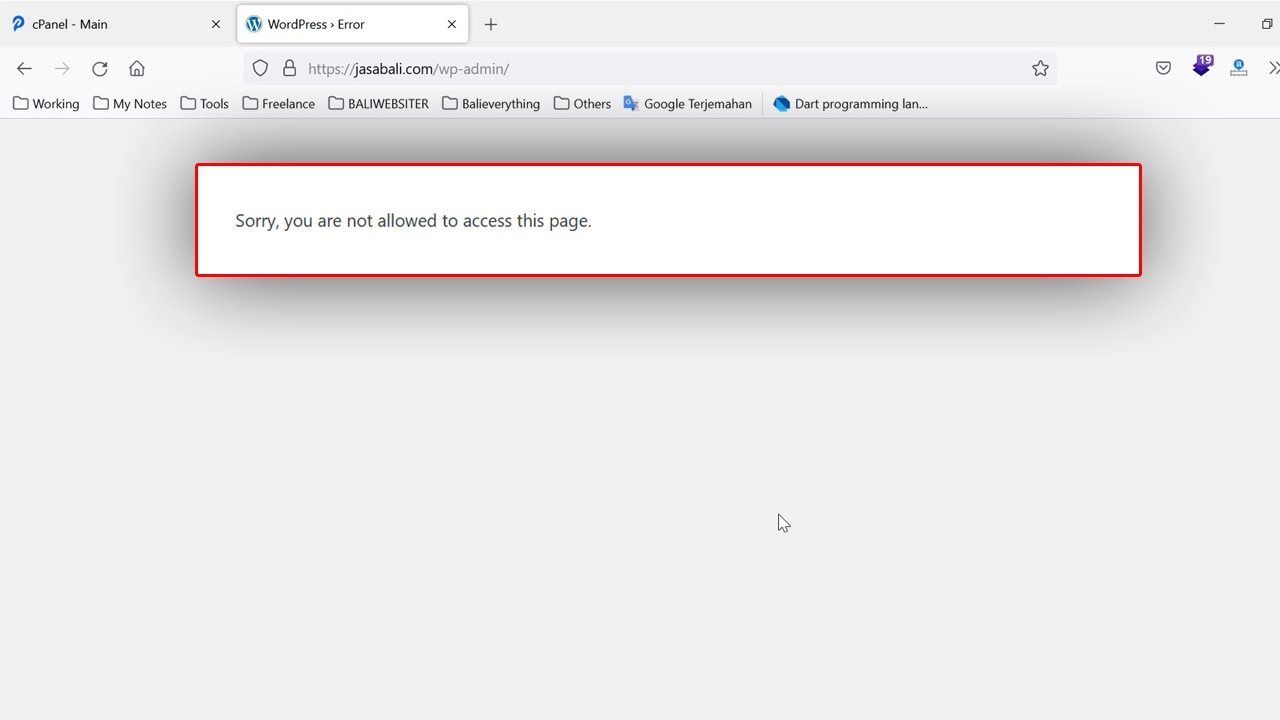Image resolution: width=1280 pixels, height=720 pixels.
Task: Open the My Notes bookmarks folder
Action: pos(130,103)
